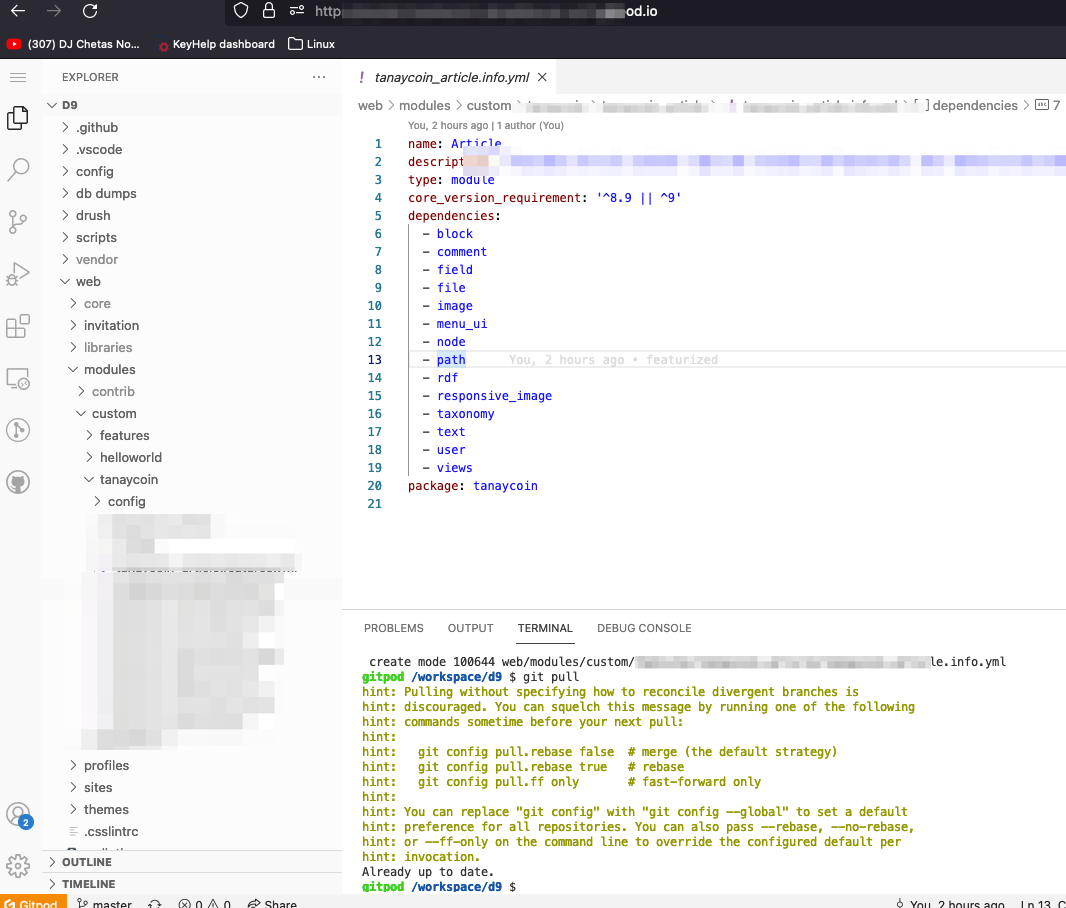
Task: Expand the contrib folder
Action: tap(192, 391)
